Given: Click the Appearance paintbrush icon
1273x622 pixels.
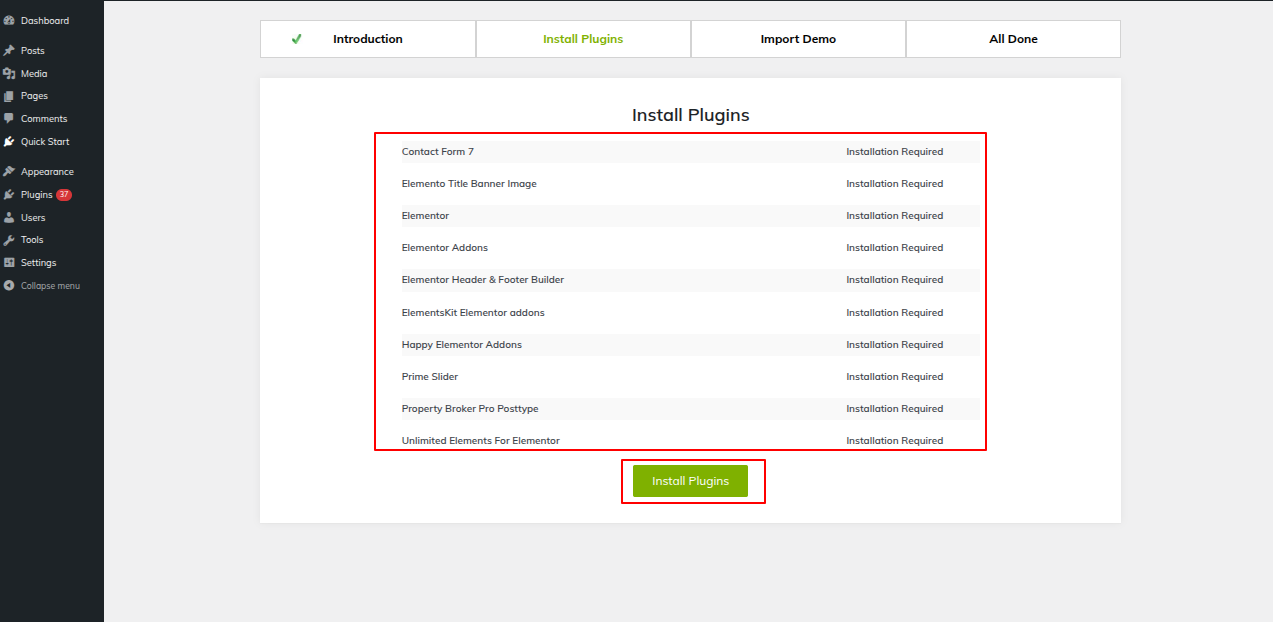Looking at the screenshot, I should (9, 172).
